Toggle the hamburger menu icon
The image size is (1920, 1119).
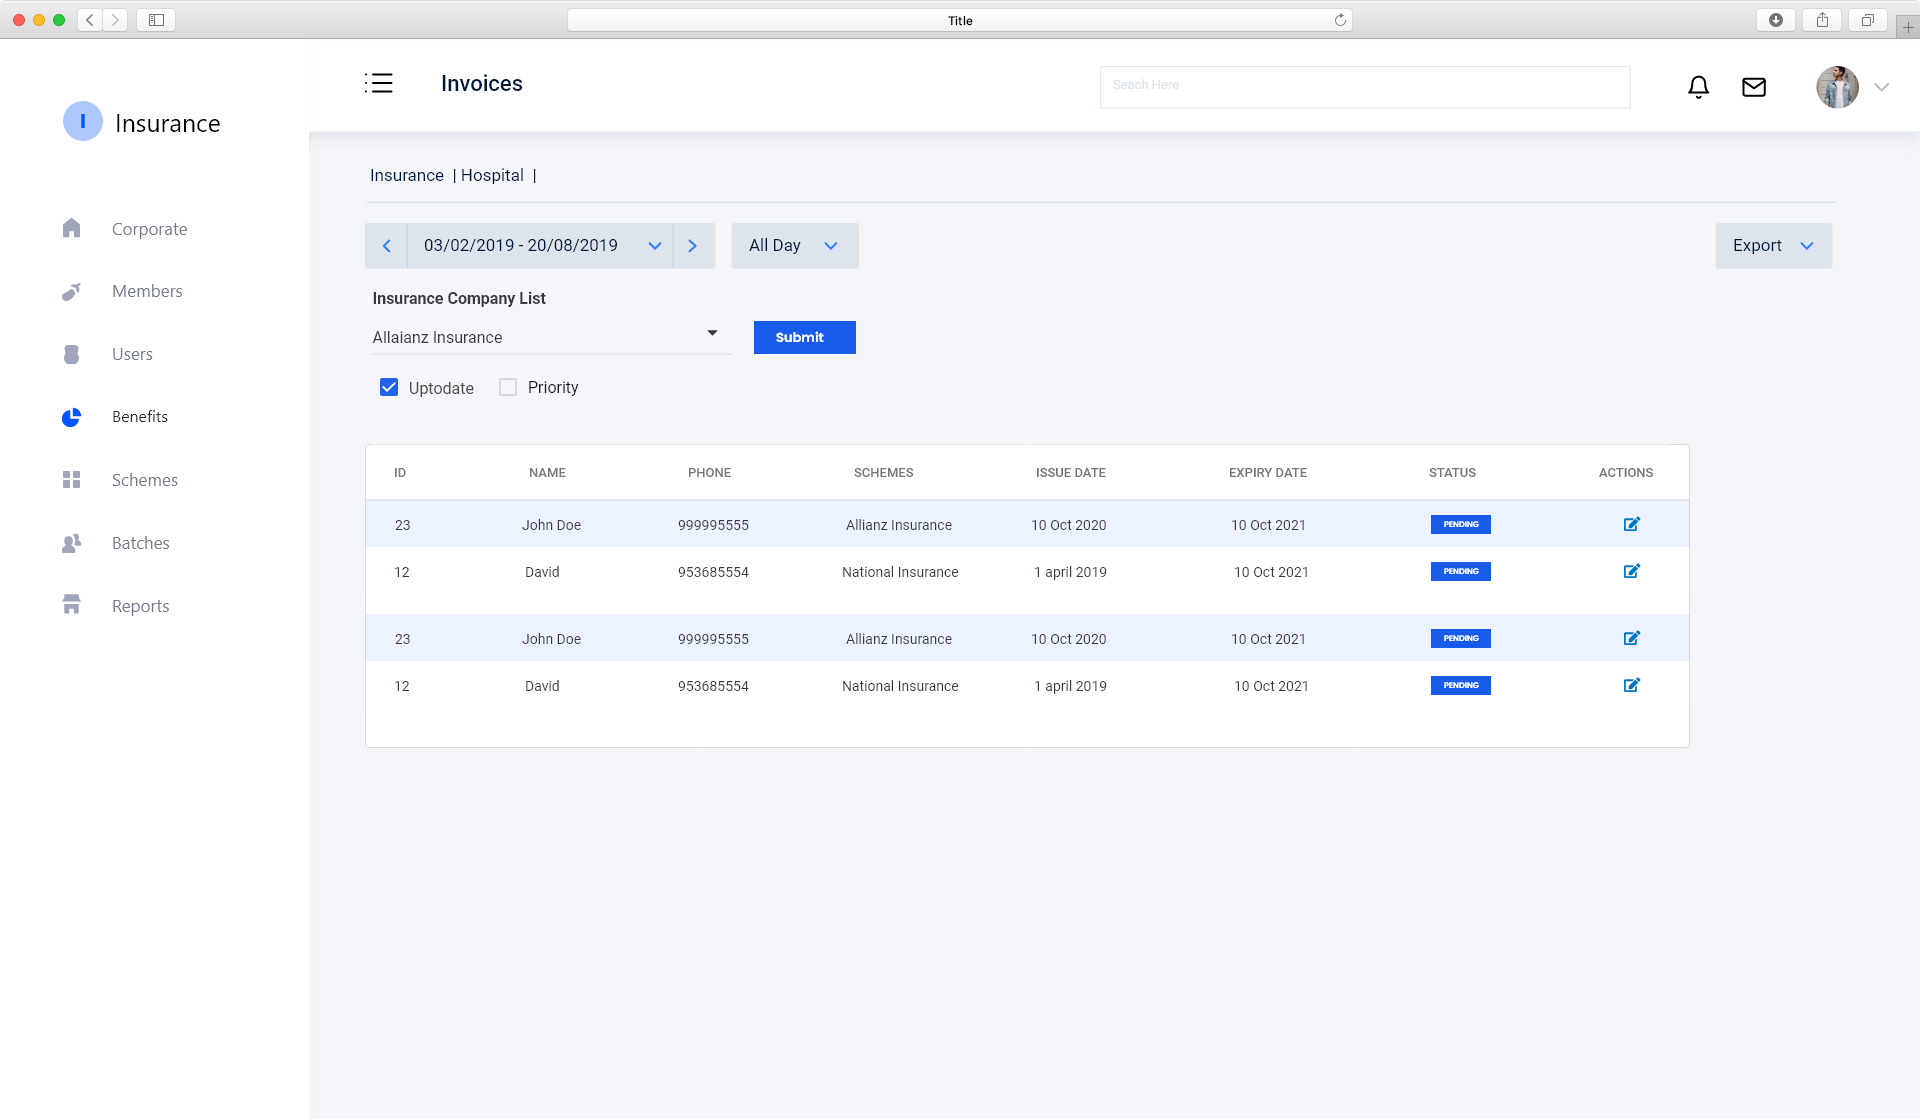tap(378, 83)
